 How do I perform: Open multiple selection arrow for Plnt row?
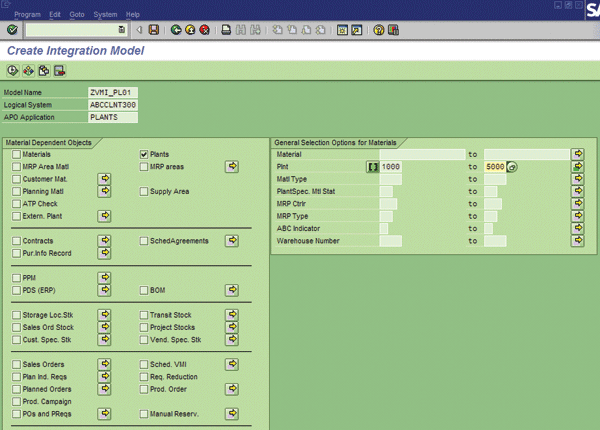coord(578,166)
